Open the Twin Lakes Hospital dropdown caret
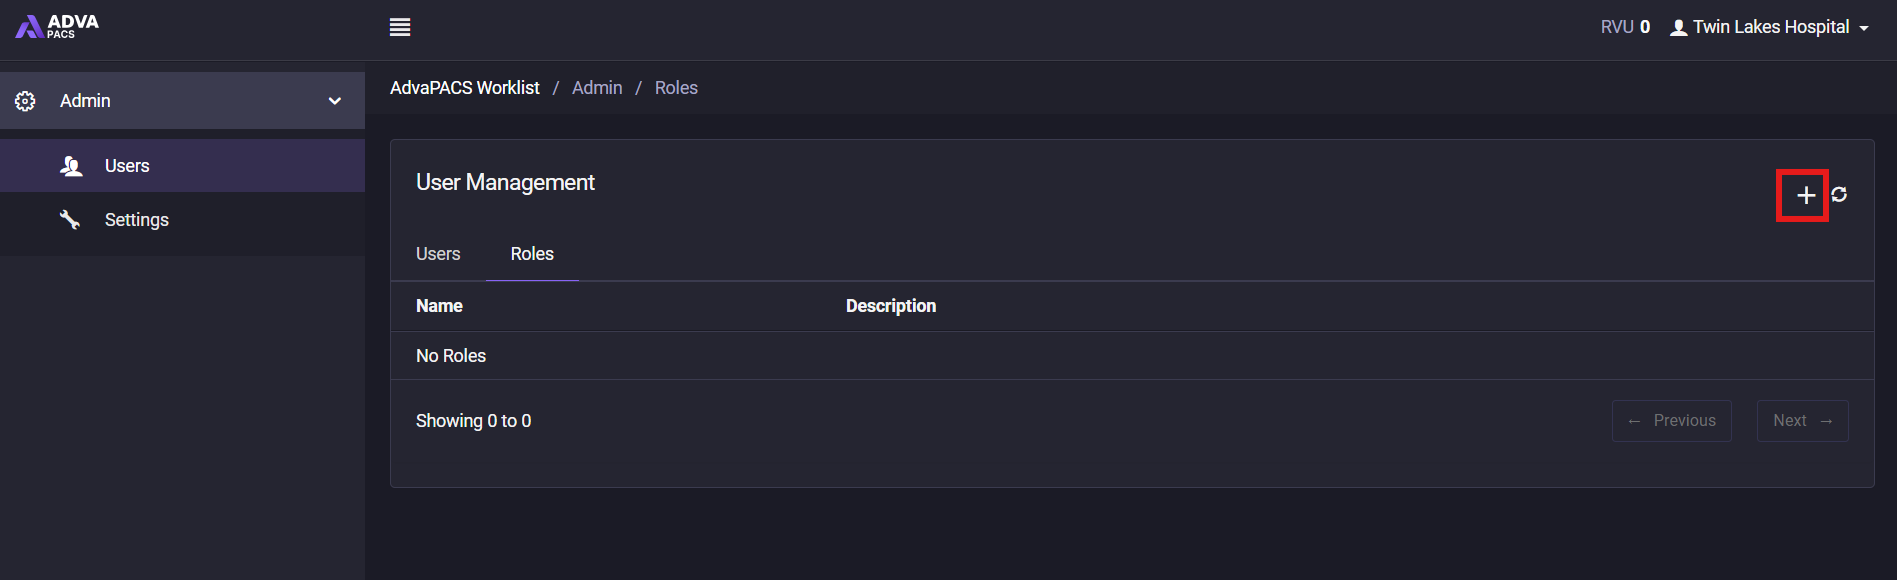The image size is (1897, 580). (x=1864, y=29)
